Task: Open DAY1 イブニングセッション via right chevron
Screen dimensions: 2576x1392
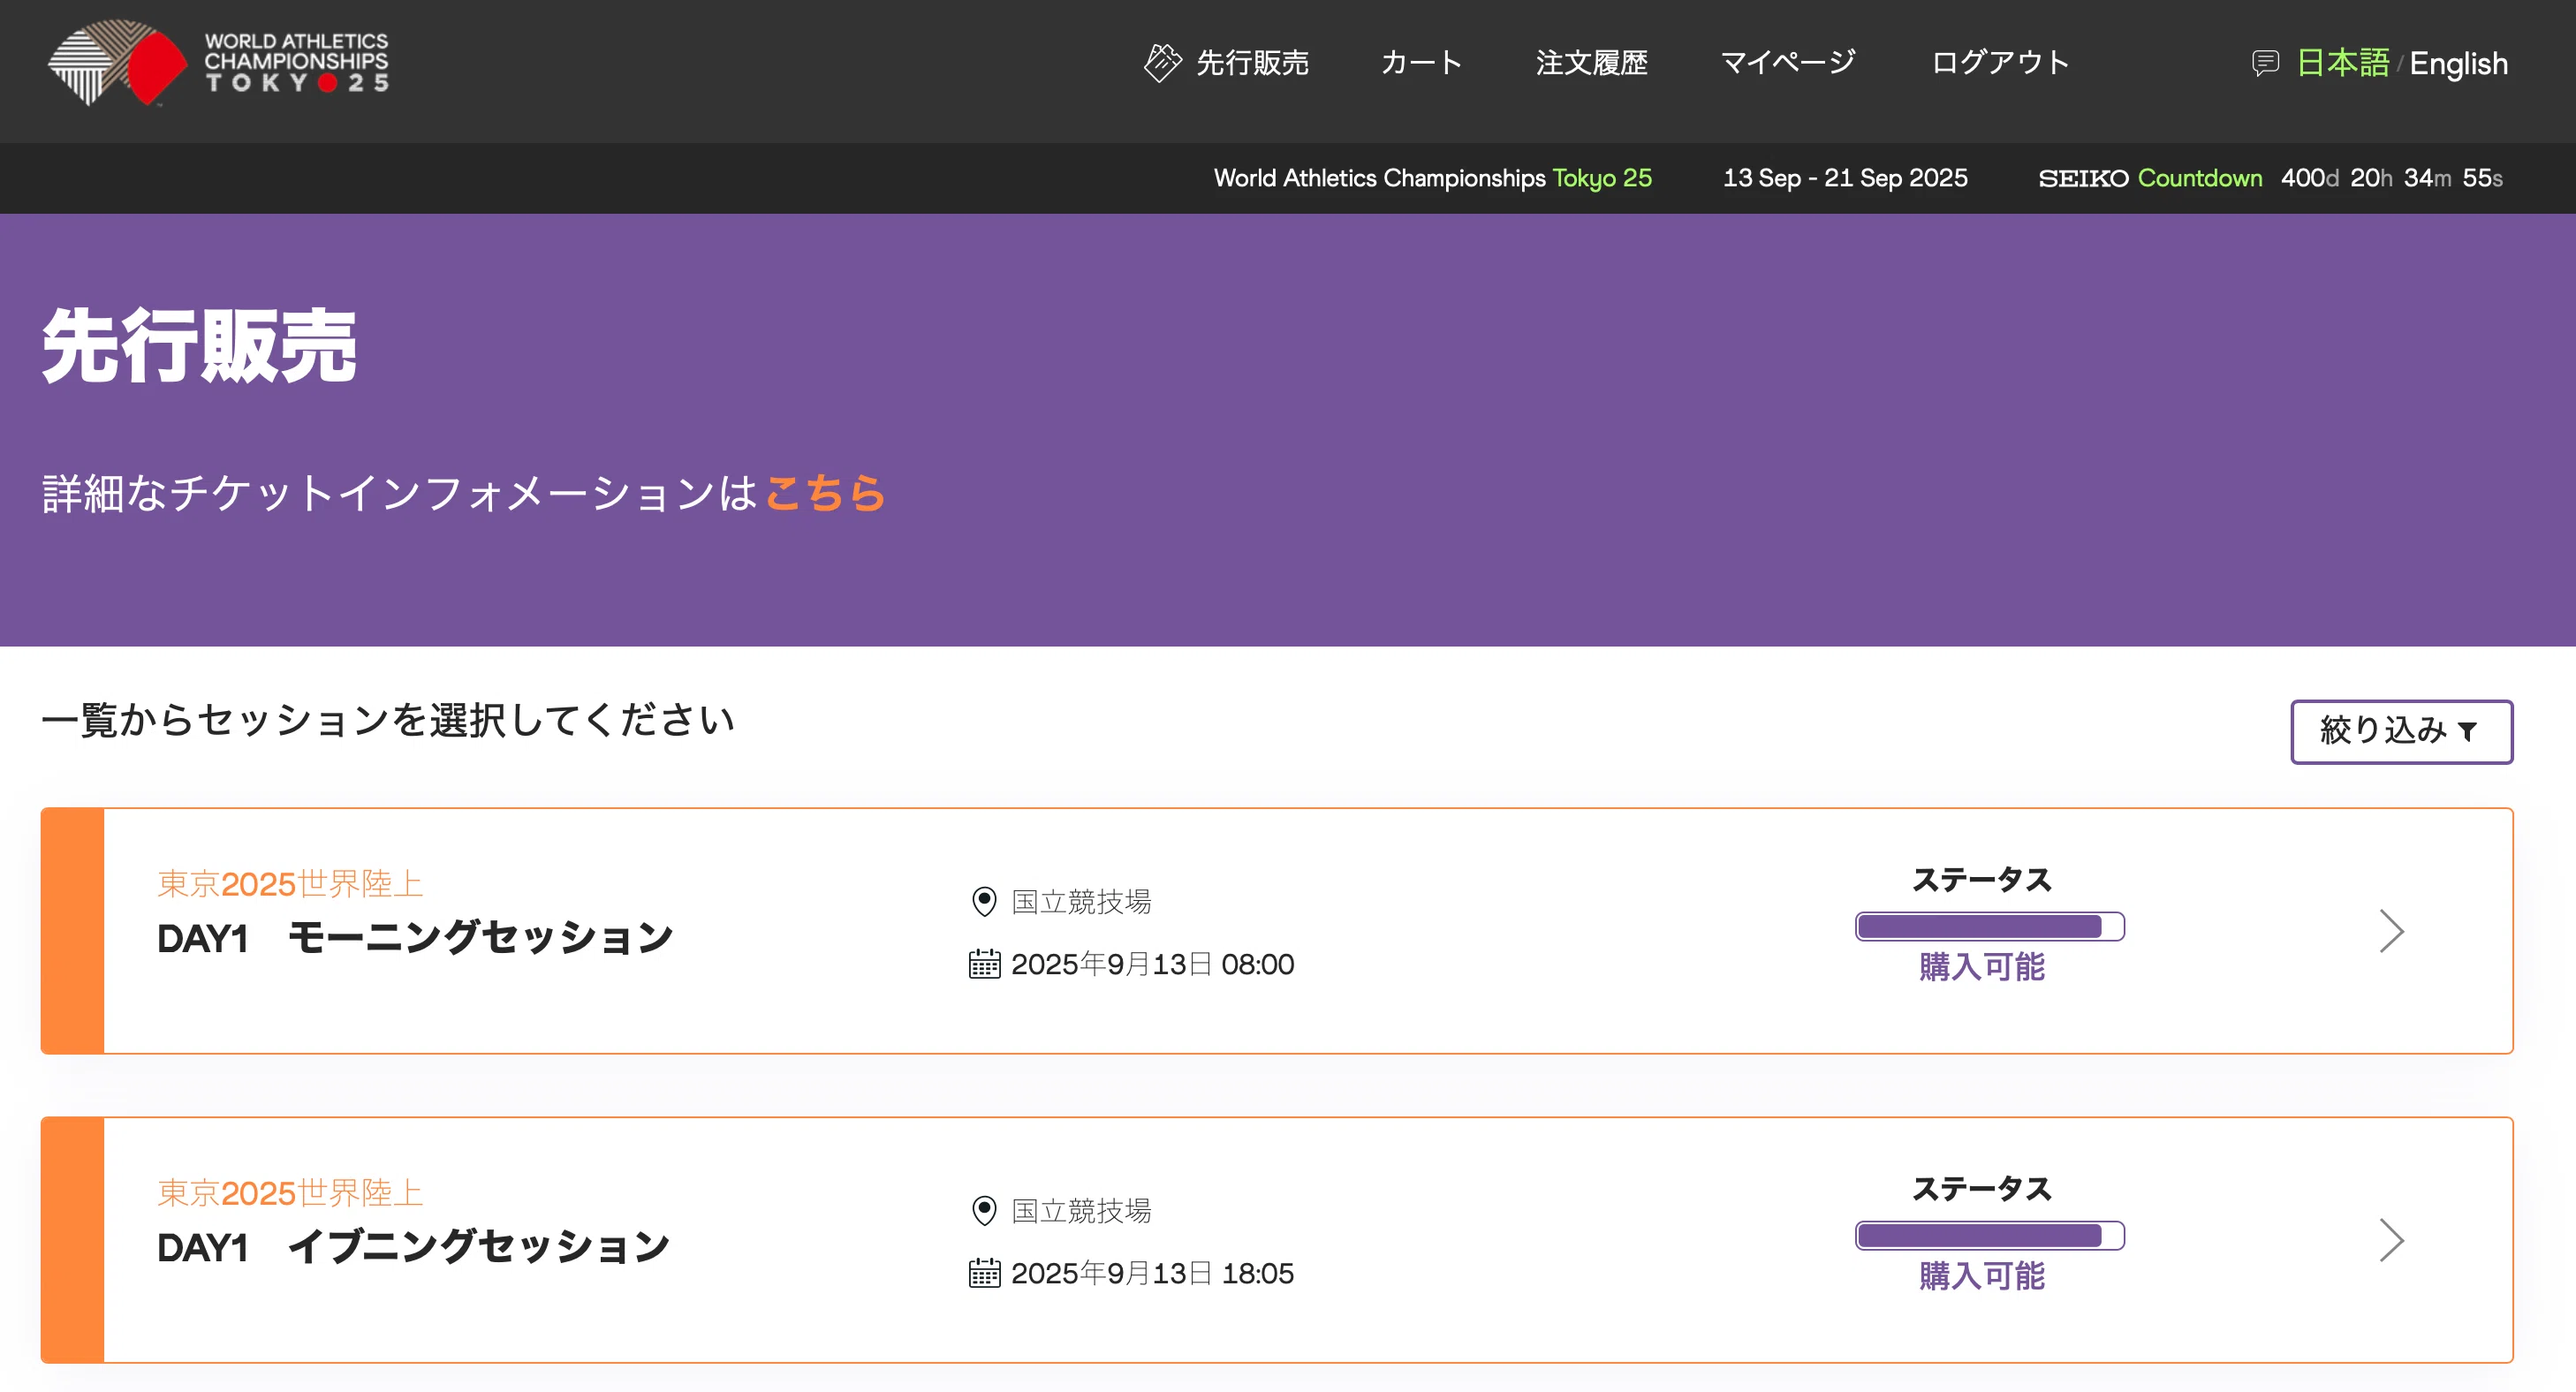Action: [x=2391, y=1240]
